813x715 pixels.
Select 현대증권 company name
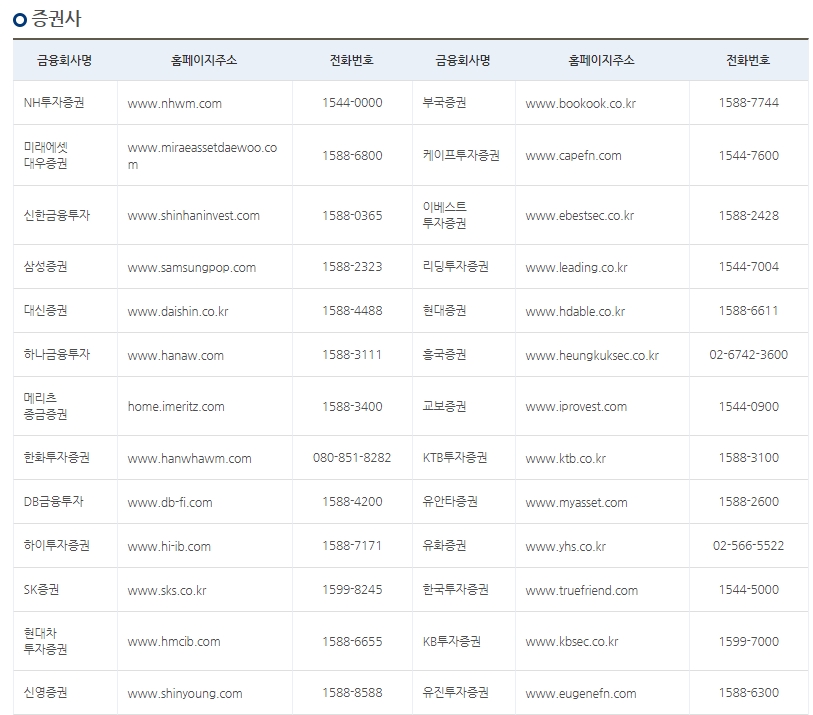(444, 311)
